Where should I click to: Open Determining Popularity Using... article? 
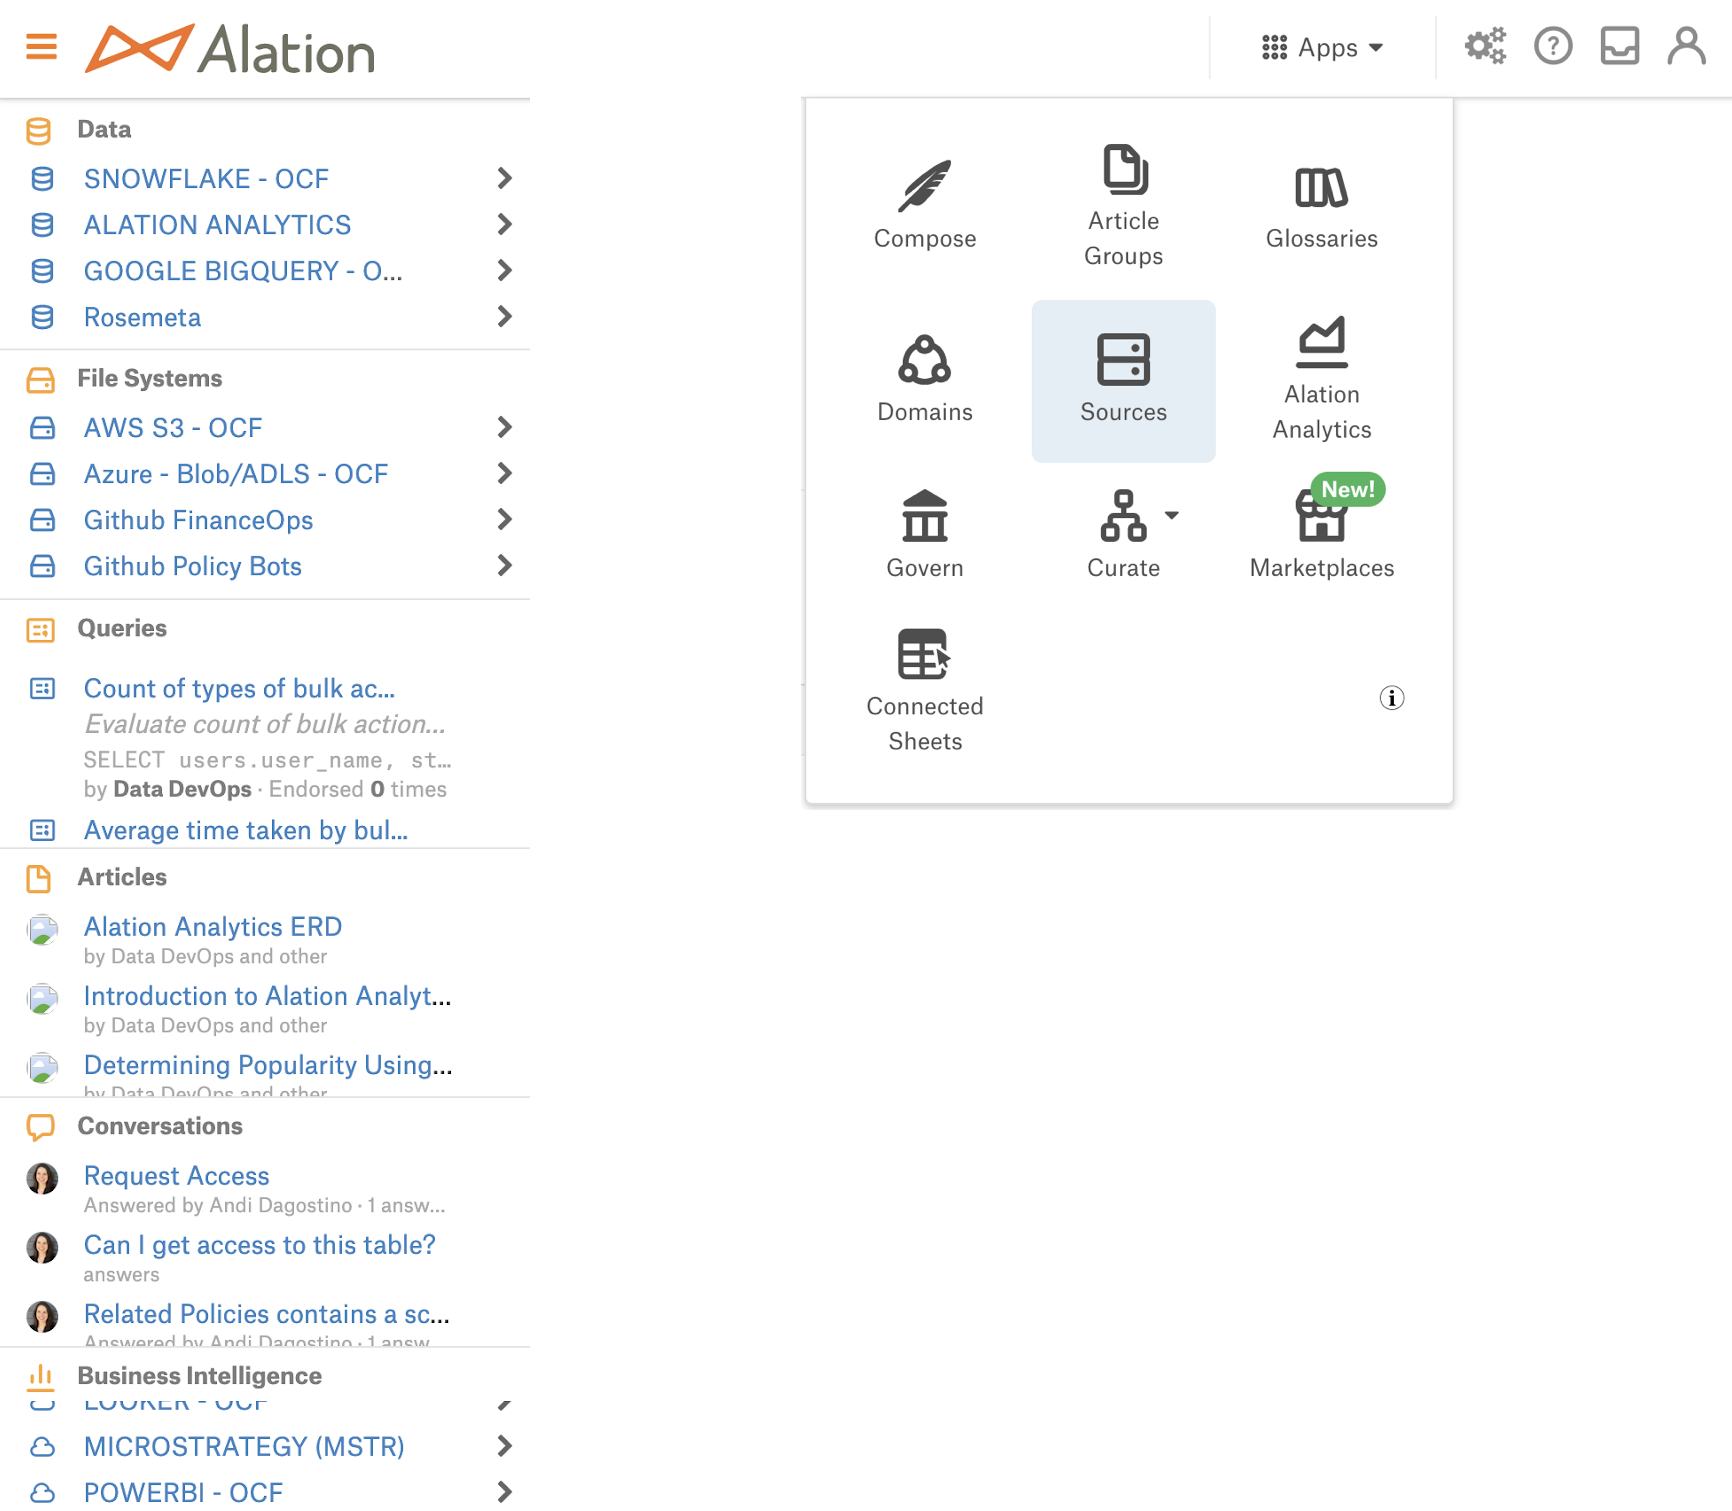[x=268, y=1065]
